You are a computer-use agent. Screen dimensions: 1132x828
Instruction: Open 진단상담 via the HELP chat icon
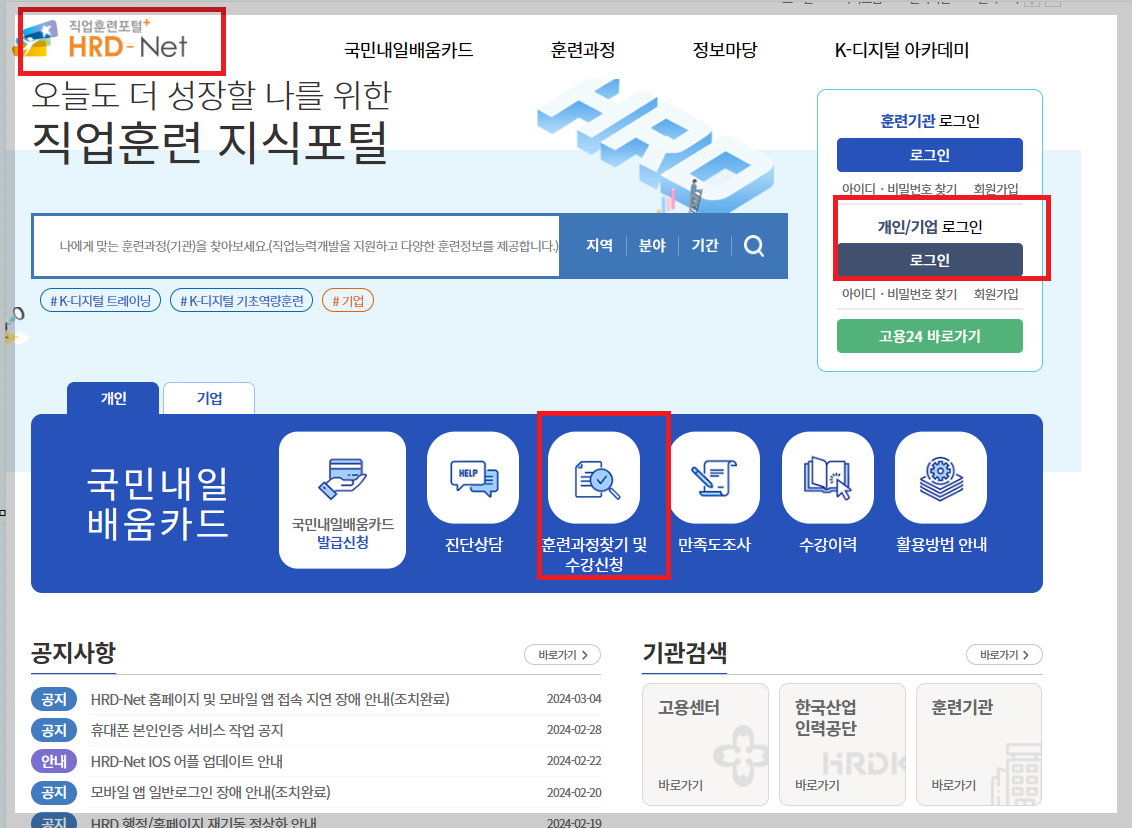472,478
